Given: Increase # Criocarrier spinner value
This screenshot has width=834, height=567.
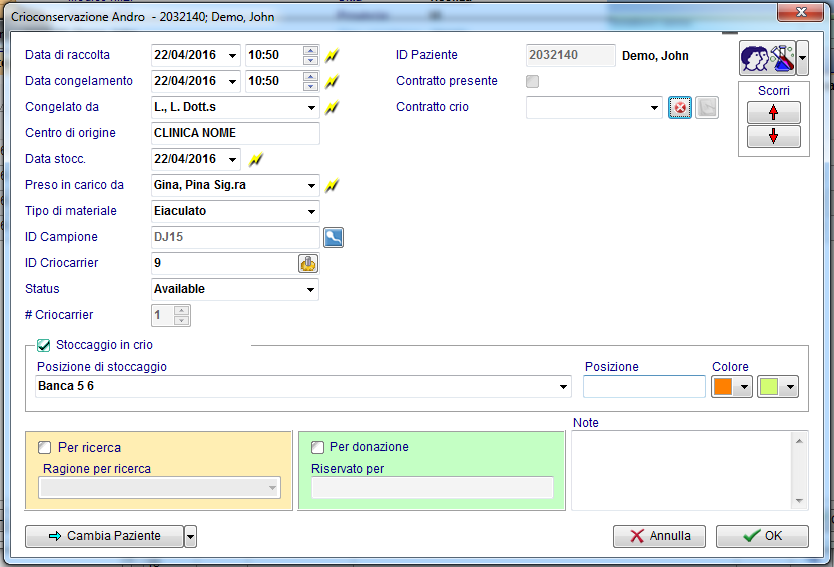Looking at the screenshot, I should pos(181,311).
